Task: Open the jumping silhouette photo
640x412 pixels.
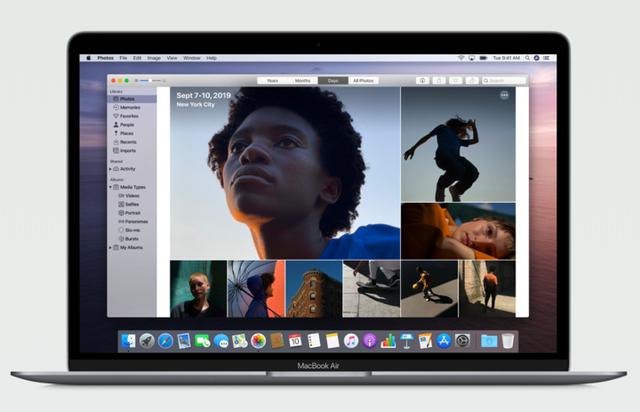Action: (x=458, y=145)
